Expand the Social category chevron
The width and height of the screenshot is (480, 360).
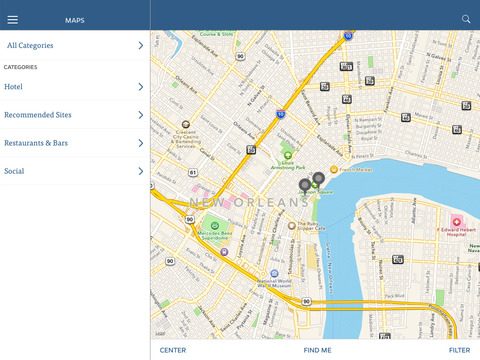[x=141, y=171]
